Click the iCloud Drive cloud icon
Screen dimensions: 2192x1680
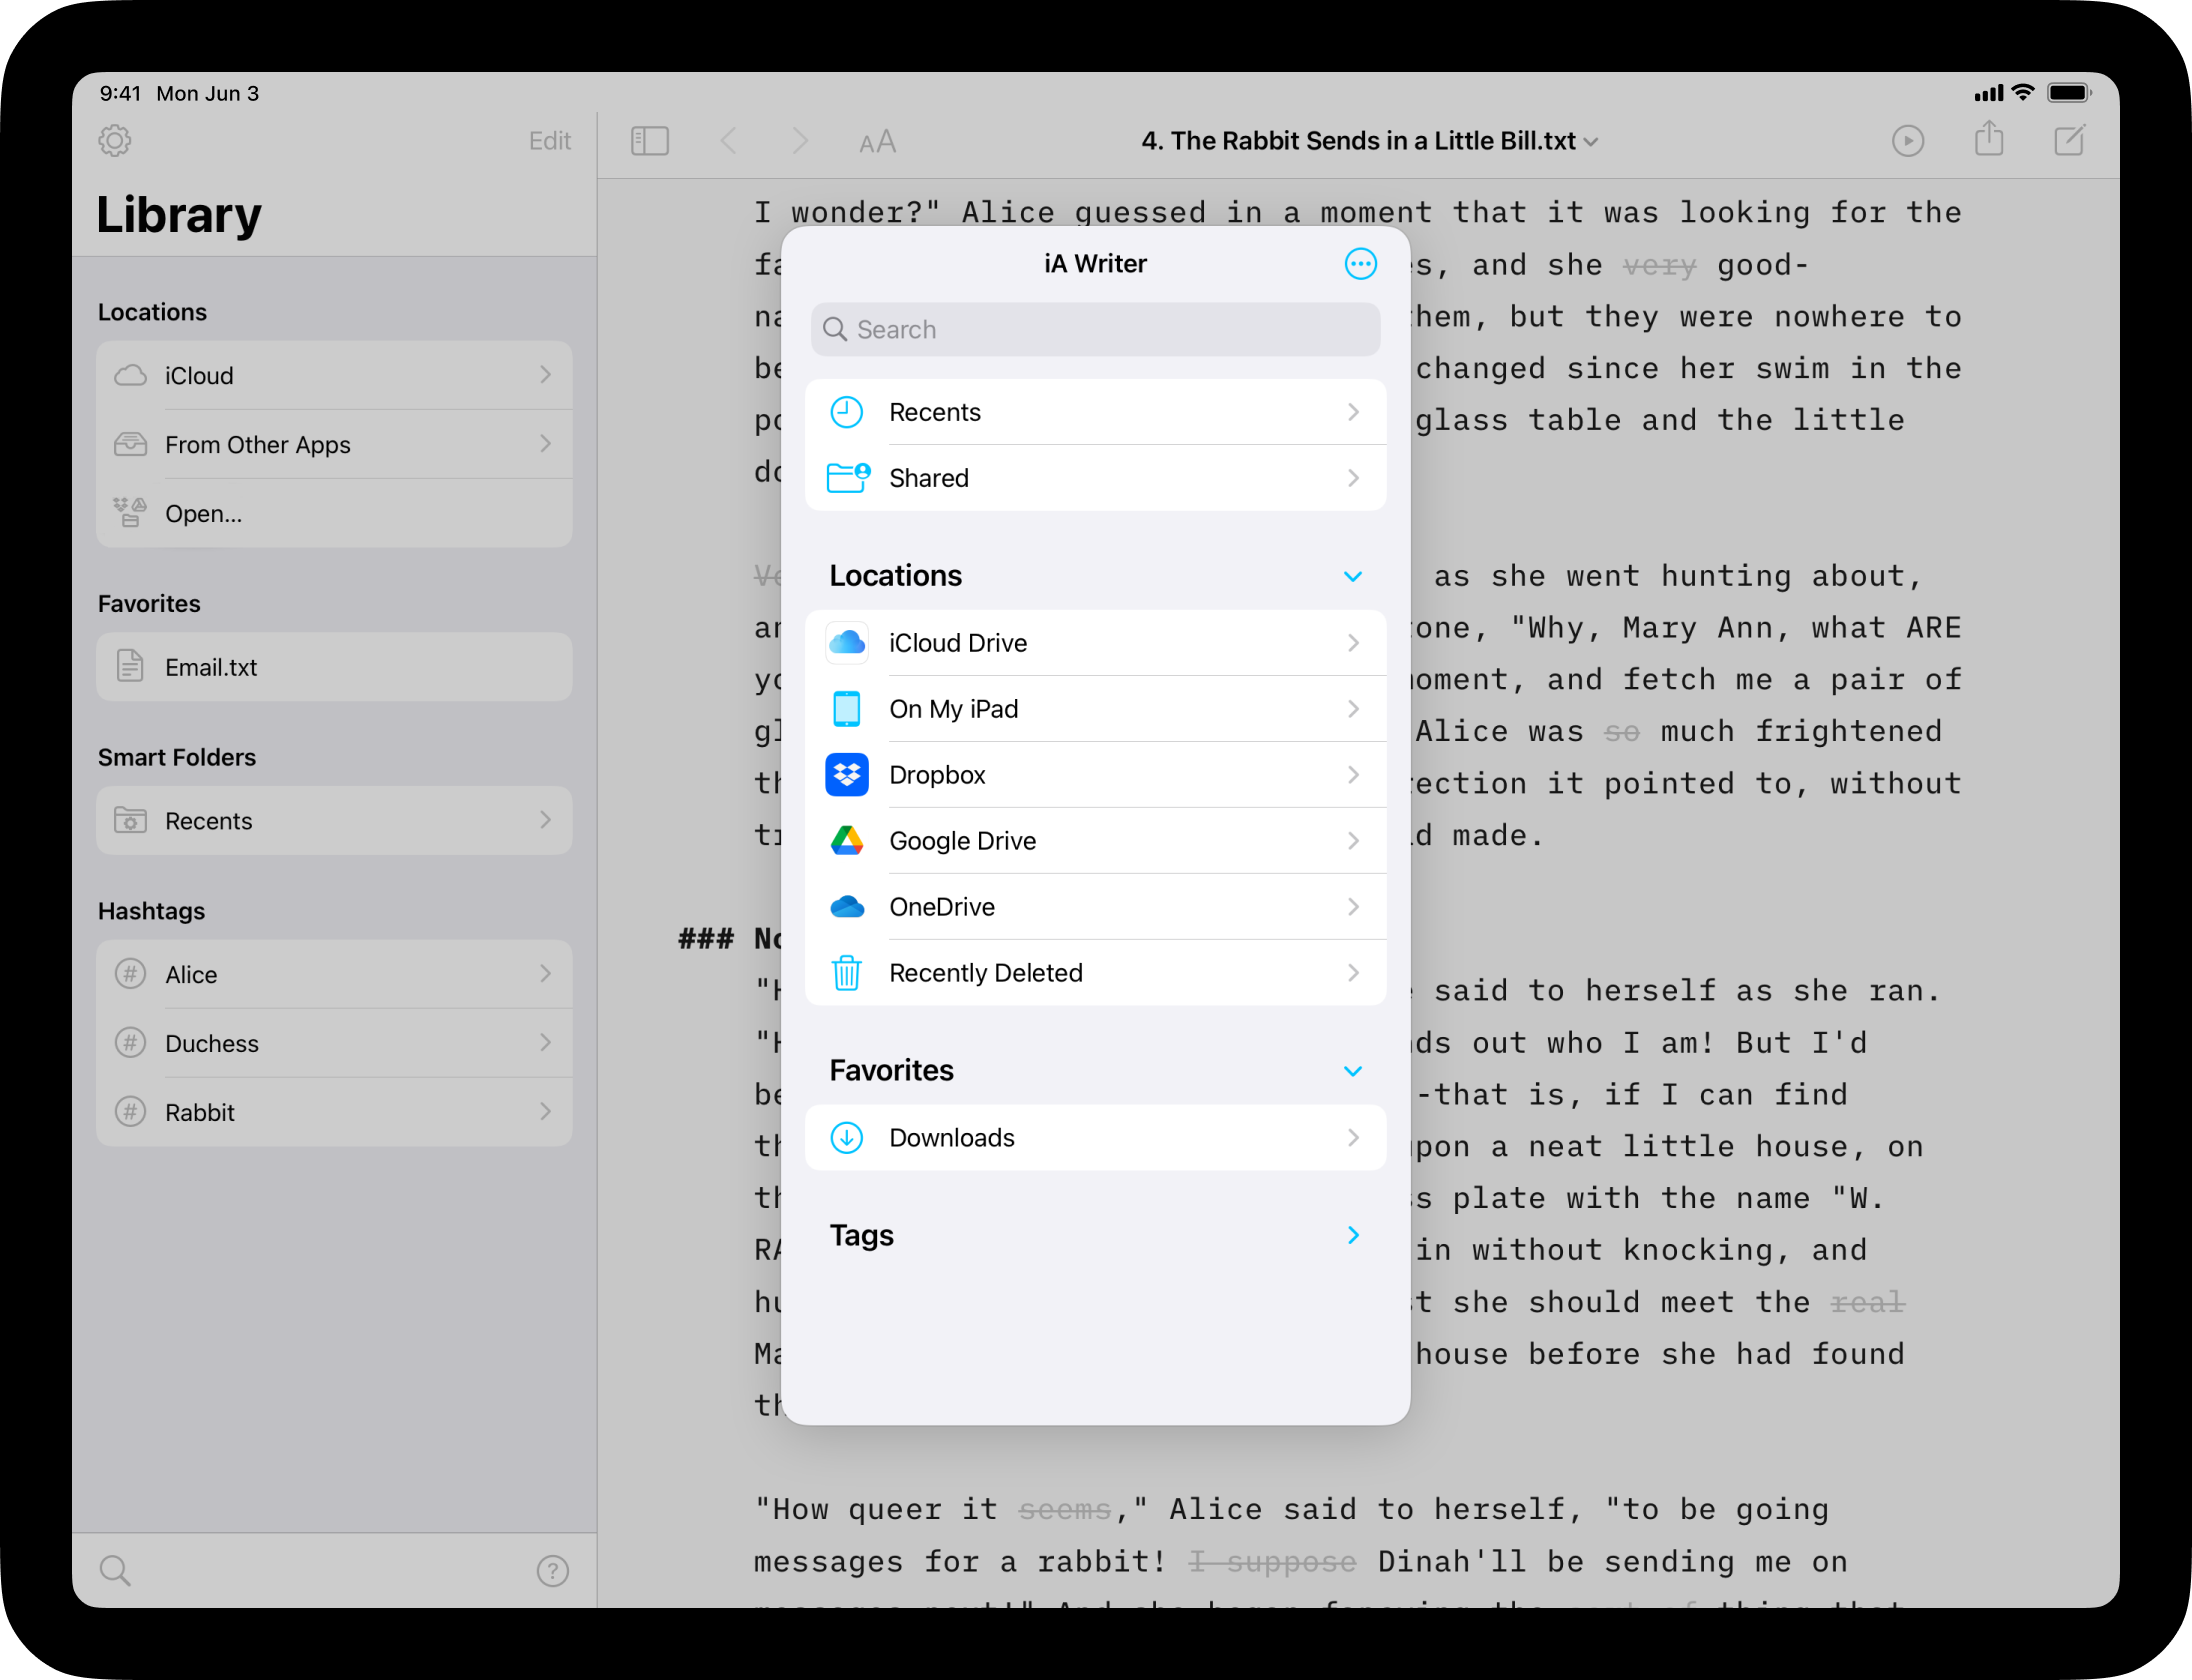point(847,643)
